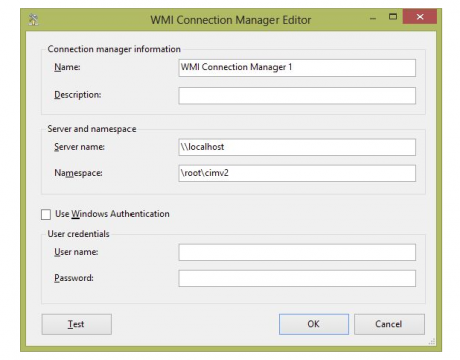The height and width of the screenshot is (360, 460).
Task: Click the 'Namespace:' label
Action: pos(78,173)
